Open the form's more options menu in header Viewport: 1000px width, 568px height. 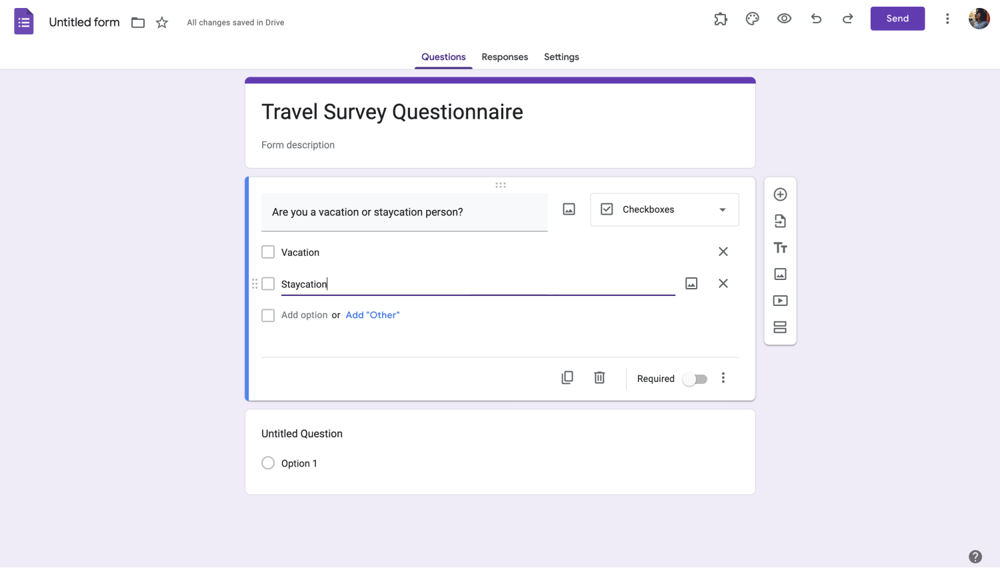947,19
